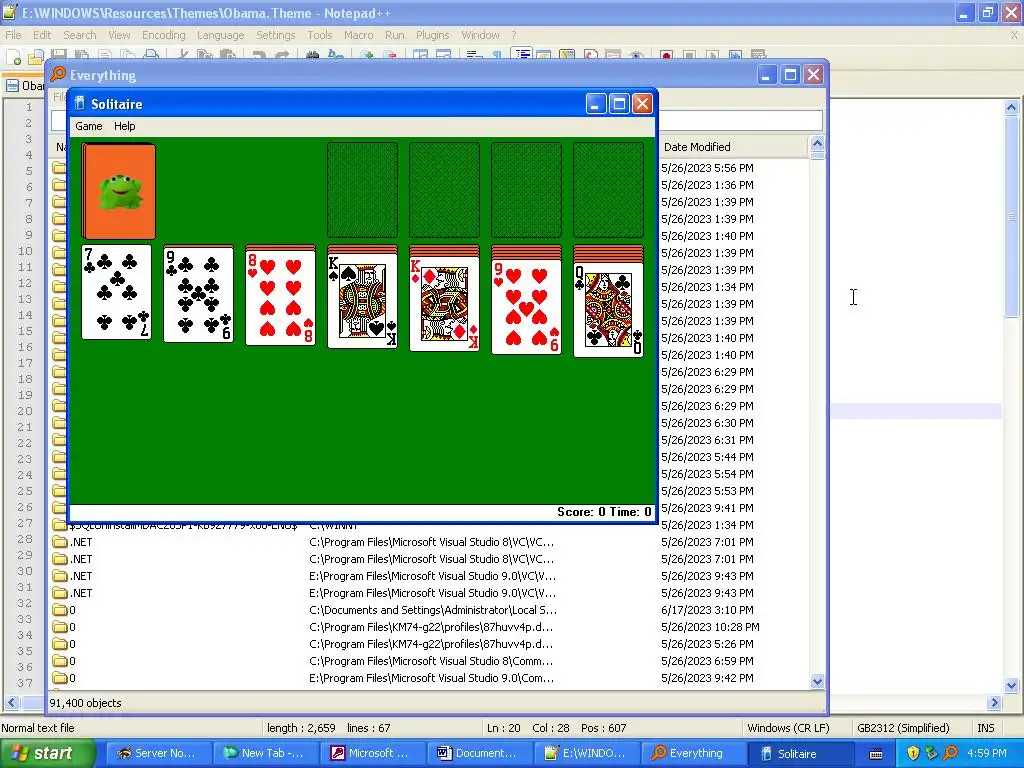The height and width of the screenshot is (768, 1024).
Task: Open Notepad++ Language menu
Action: (220, 35)
